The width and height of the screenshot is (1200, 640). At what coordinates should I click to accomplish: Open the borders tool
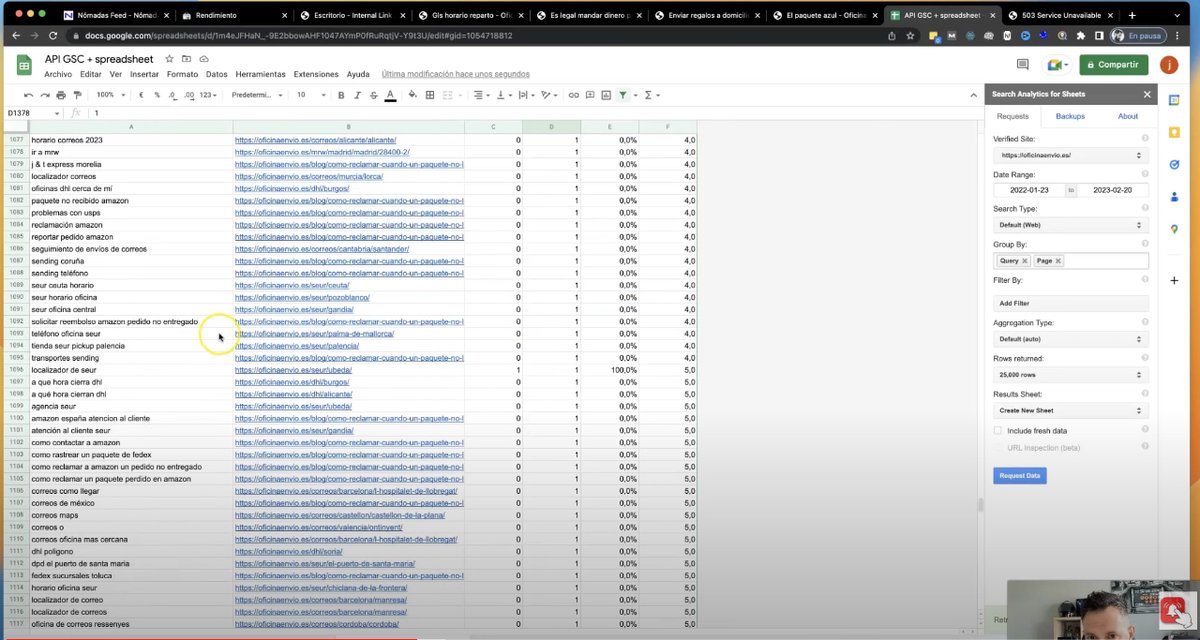click(430, 95)
